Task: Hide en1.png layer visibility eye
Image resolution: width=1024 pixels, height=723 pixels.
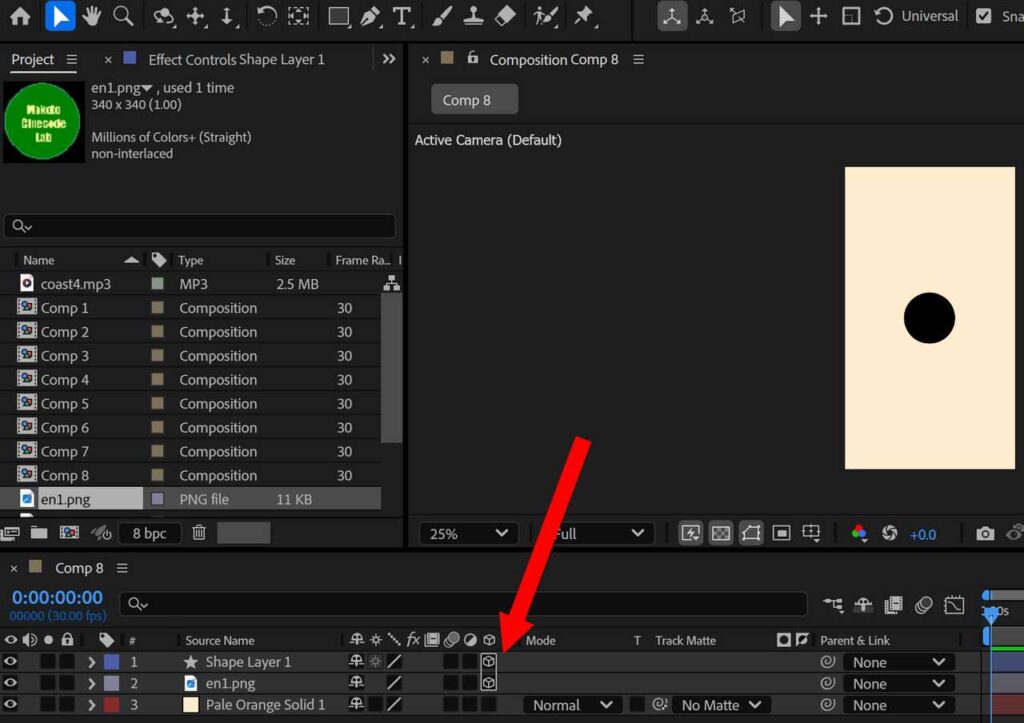Action: tap(10, 683)
